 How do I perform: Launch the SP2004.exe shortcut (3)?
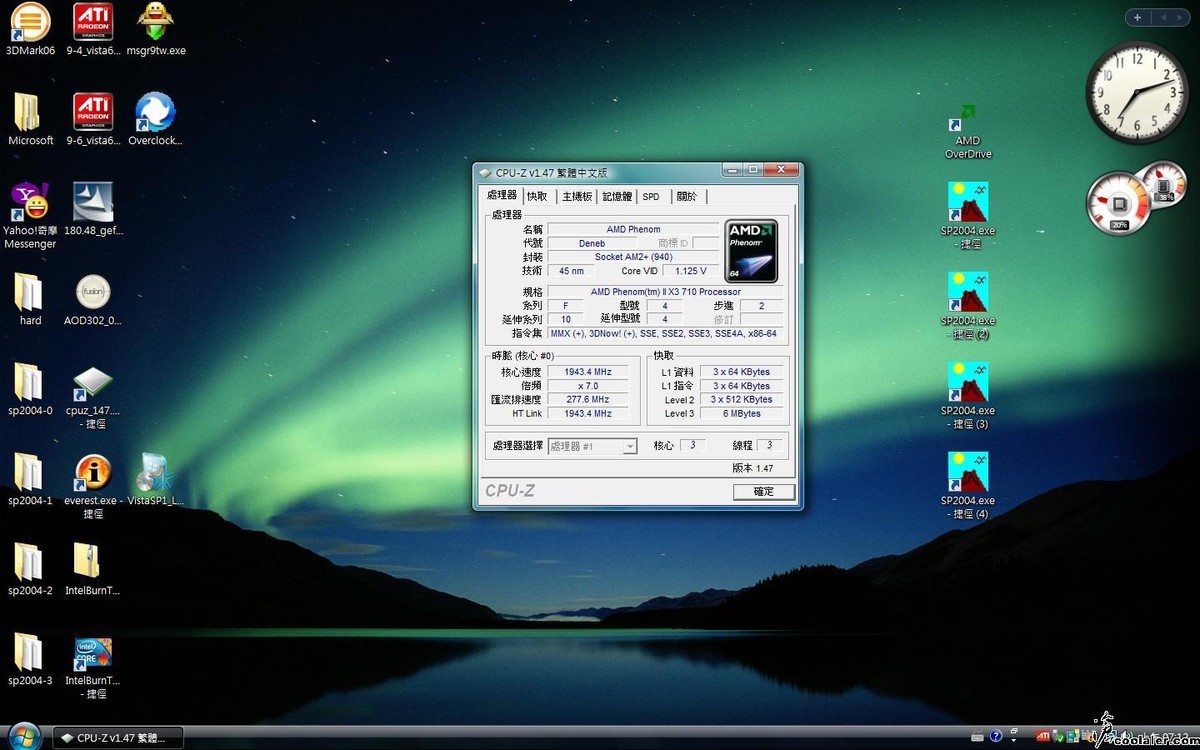[967, 394]
